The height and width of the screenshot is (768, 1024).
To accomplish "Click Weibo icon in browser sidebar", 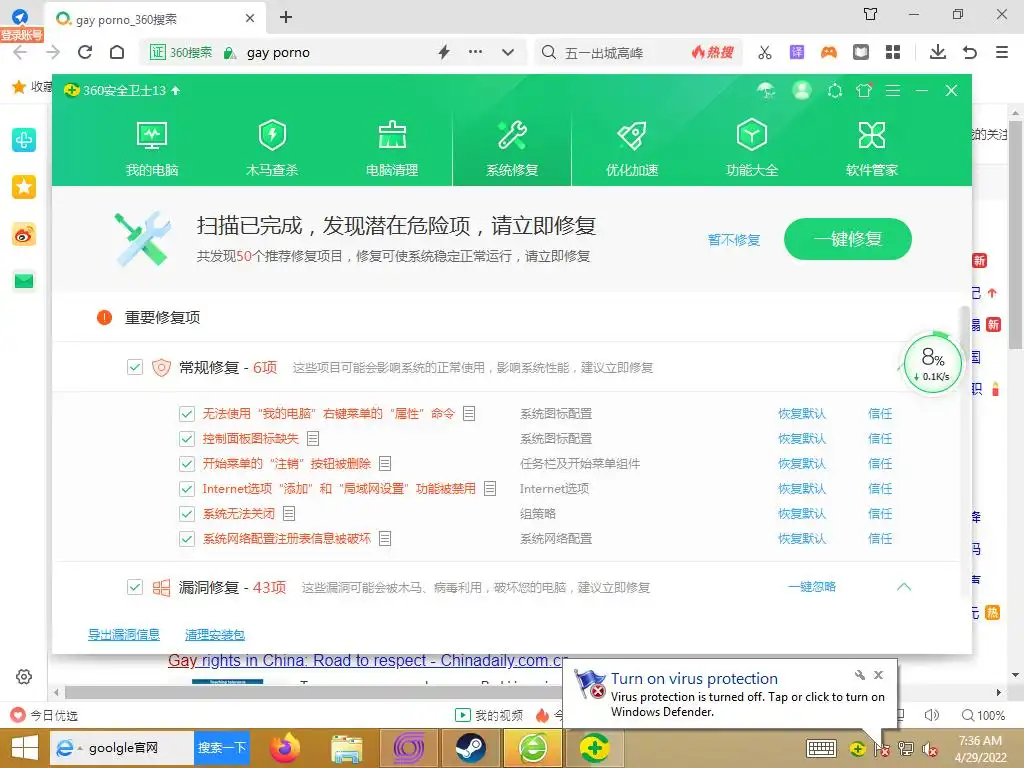I will coord(24,234).
